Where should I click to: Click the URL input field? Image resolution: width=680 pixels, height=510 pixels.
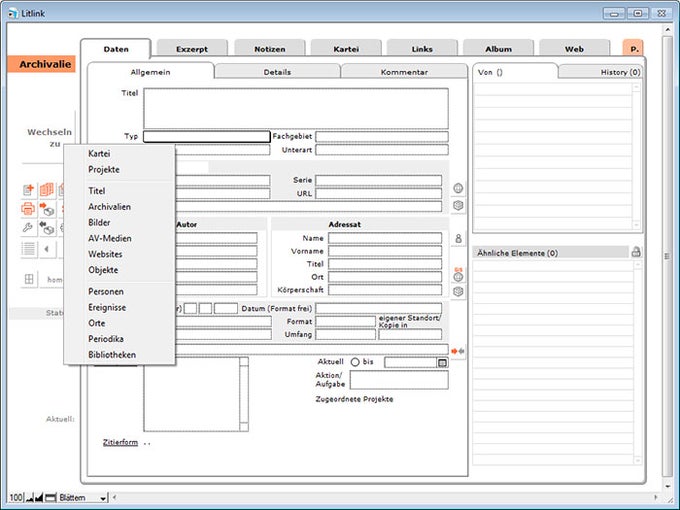coord(379,193)
